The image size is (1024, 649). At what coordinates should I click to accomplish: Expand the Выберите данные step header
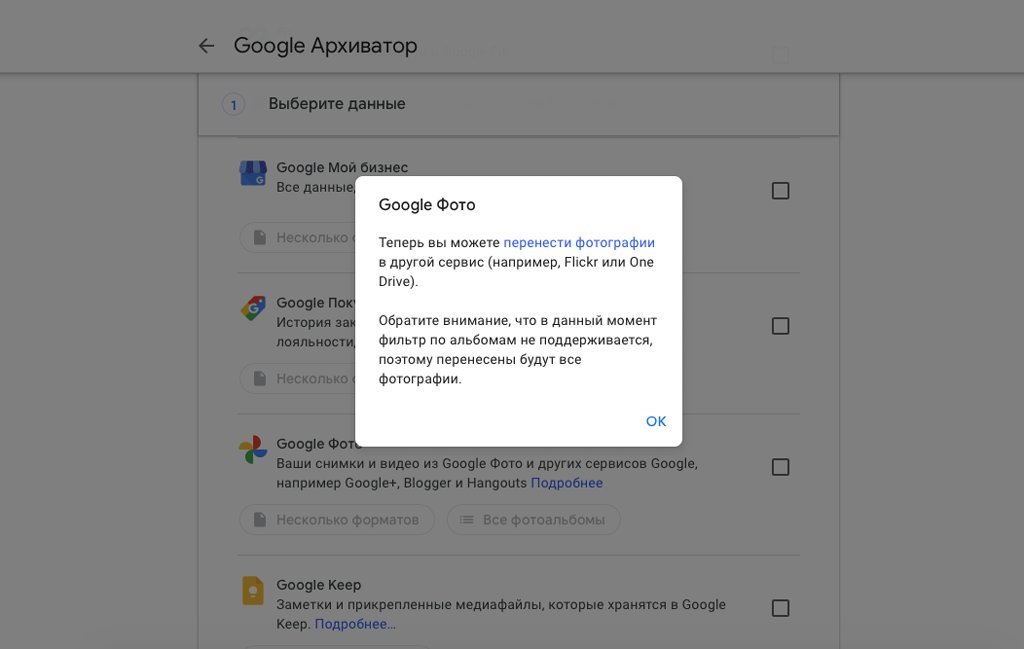(x=519, y=104)
